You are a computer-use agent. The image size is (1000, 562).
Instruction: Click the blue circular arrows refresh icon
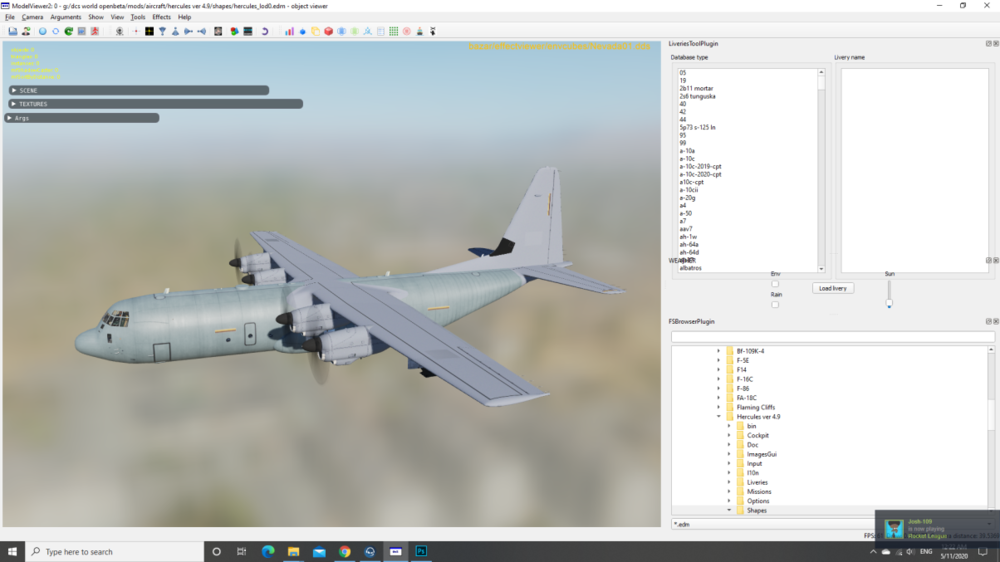click(x=55, y=31)
